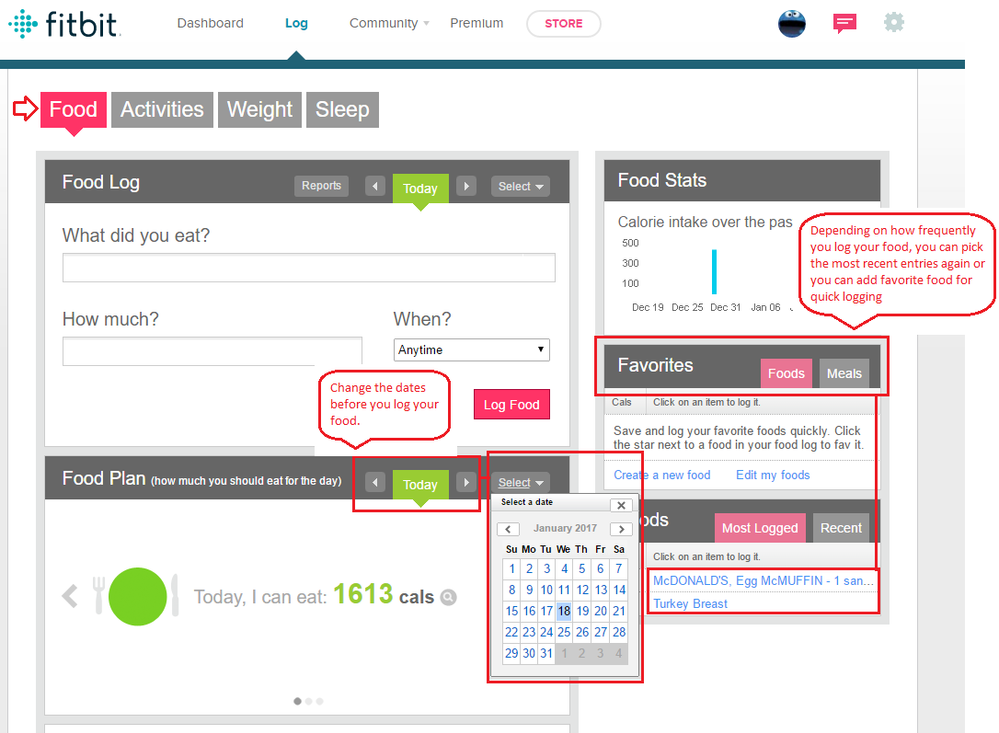Switch Favorites to Meals view

pyautogui.click(x=843, y=373)
